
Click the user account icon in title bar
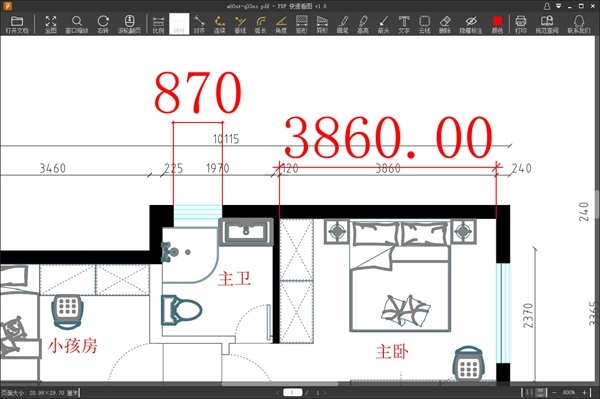click(547, 6)
